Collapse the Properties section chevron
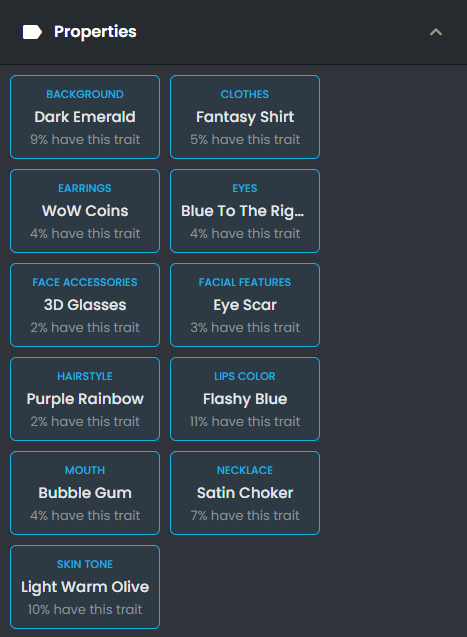The height and width of the screenshot is (637, 467). point(436,32)
